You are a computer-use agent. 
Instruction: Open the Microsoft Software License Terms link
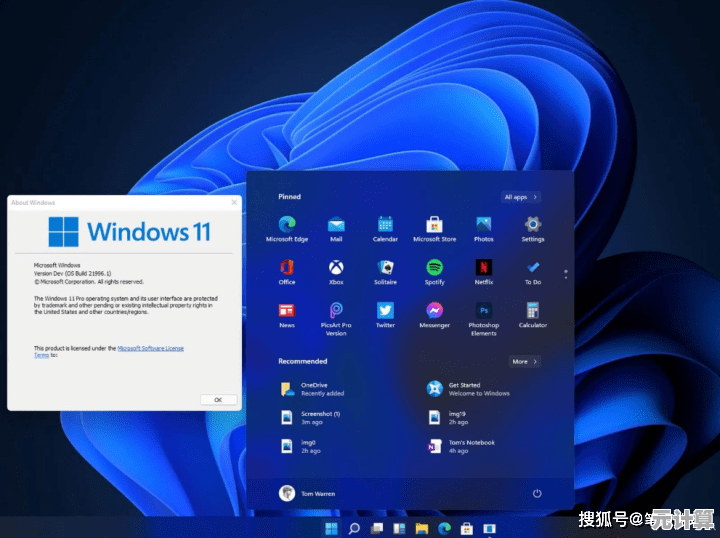(x=150, y=348)
